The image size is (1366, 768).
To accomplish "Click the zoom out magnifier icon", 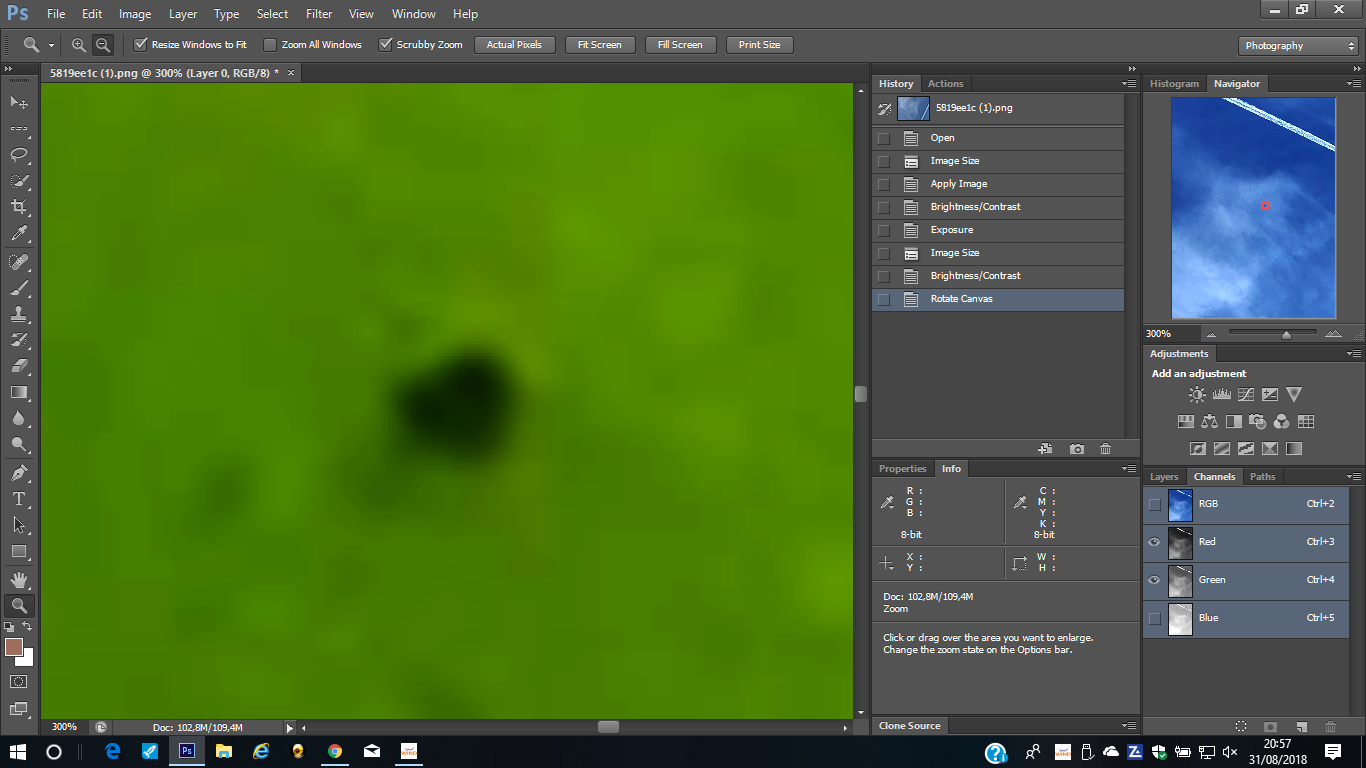I will tap(103, 45).
